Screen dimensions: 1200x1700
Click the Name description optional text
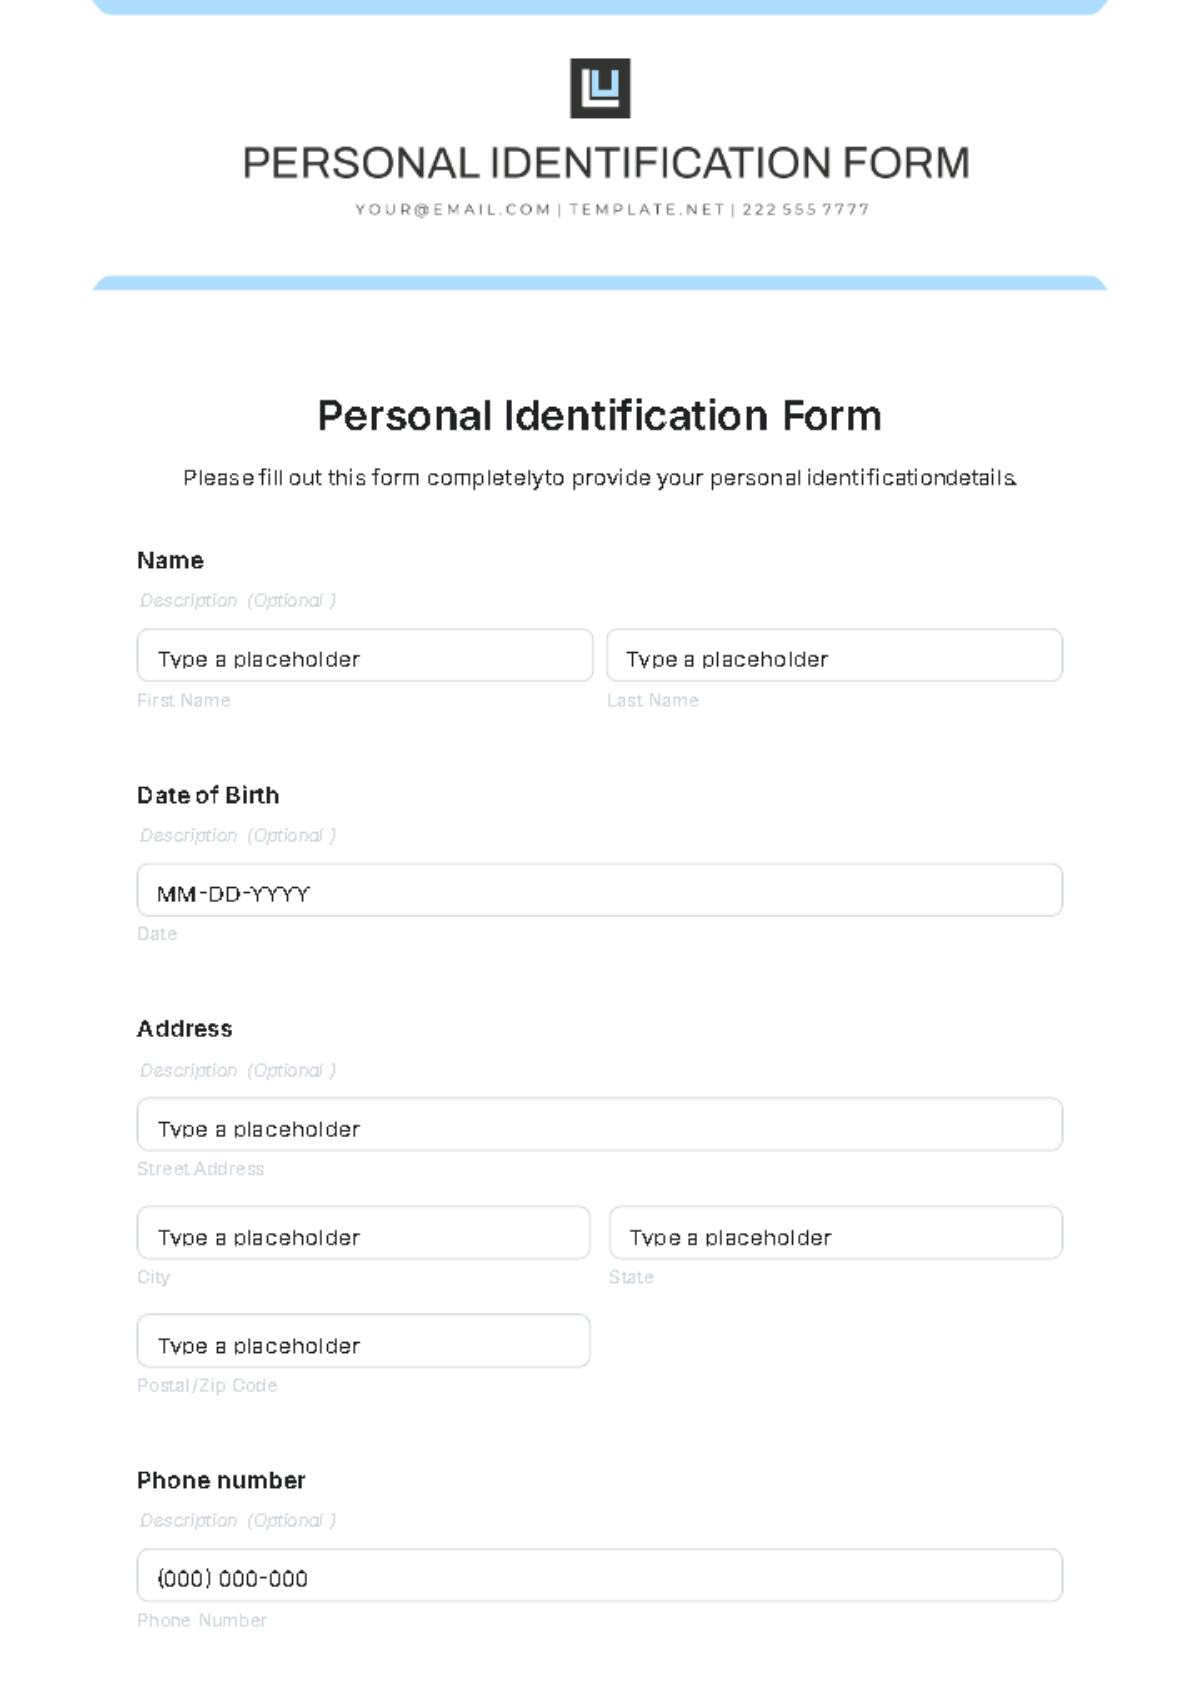tap(238, 600)
